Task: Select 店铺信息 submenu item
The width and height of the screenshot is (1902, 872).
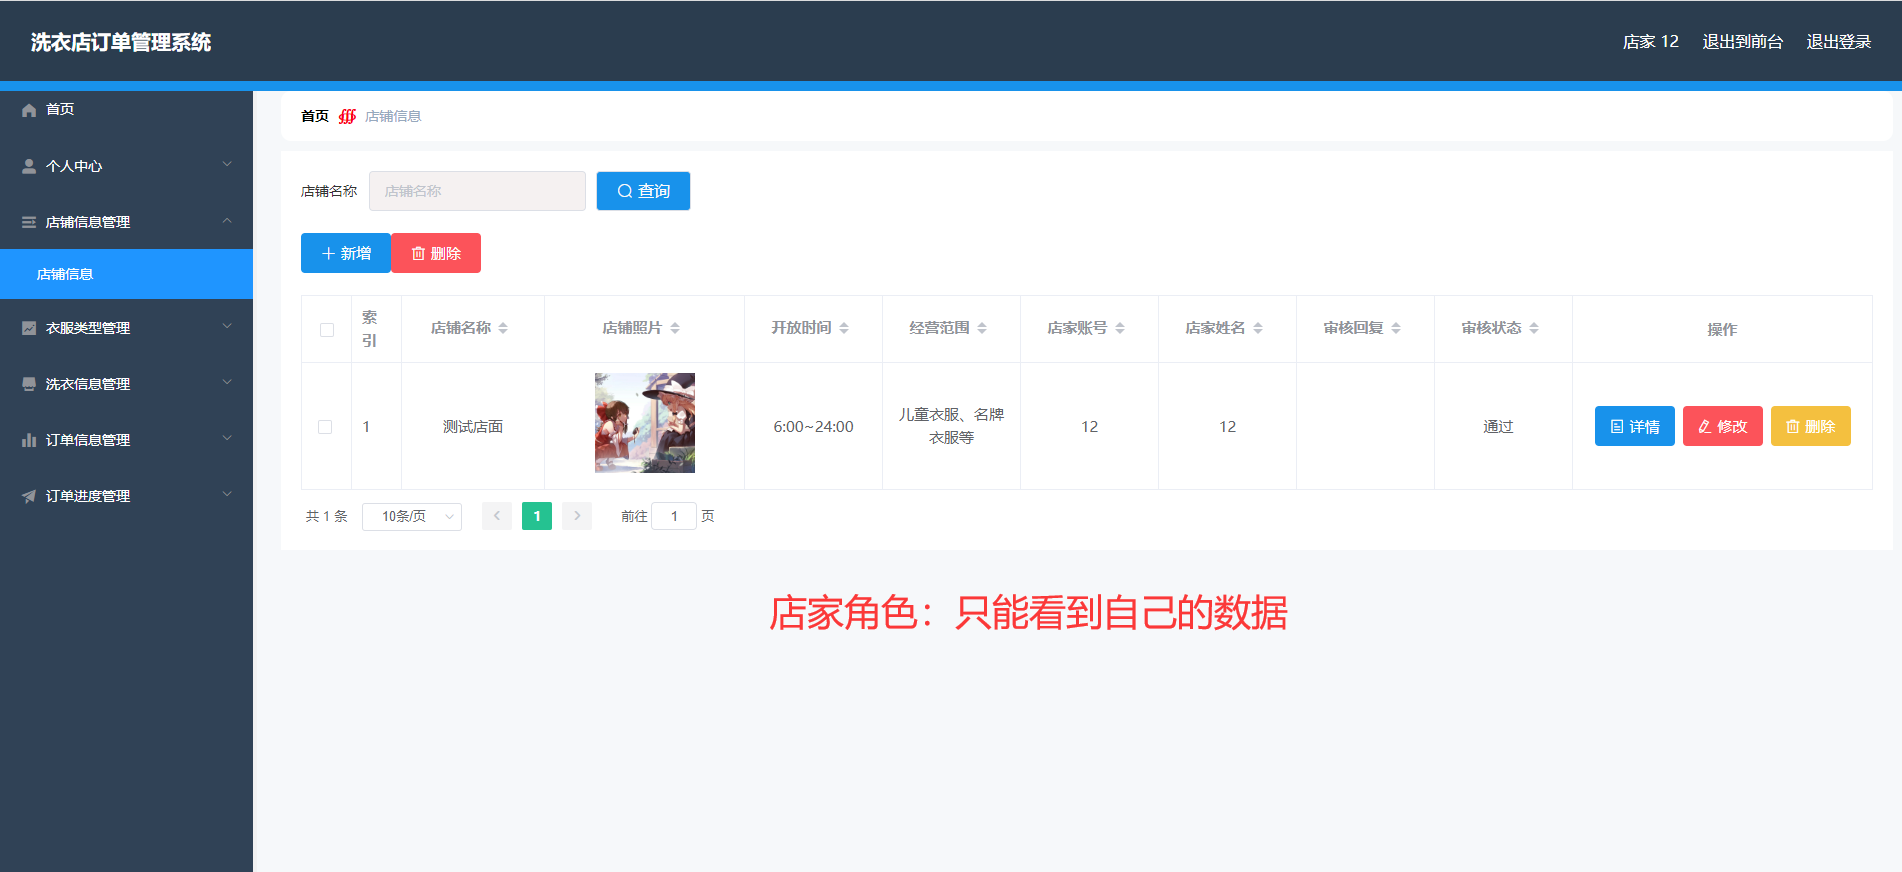Action: click(x=126, y=274)
